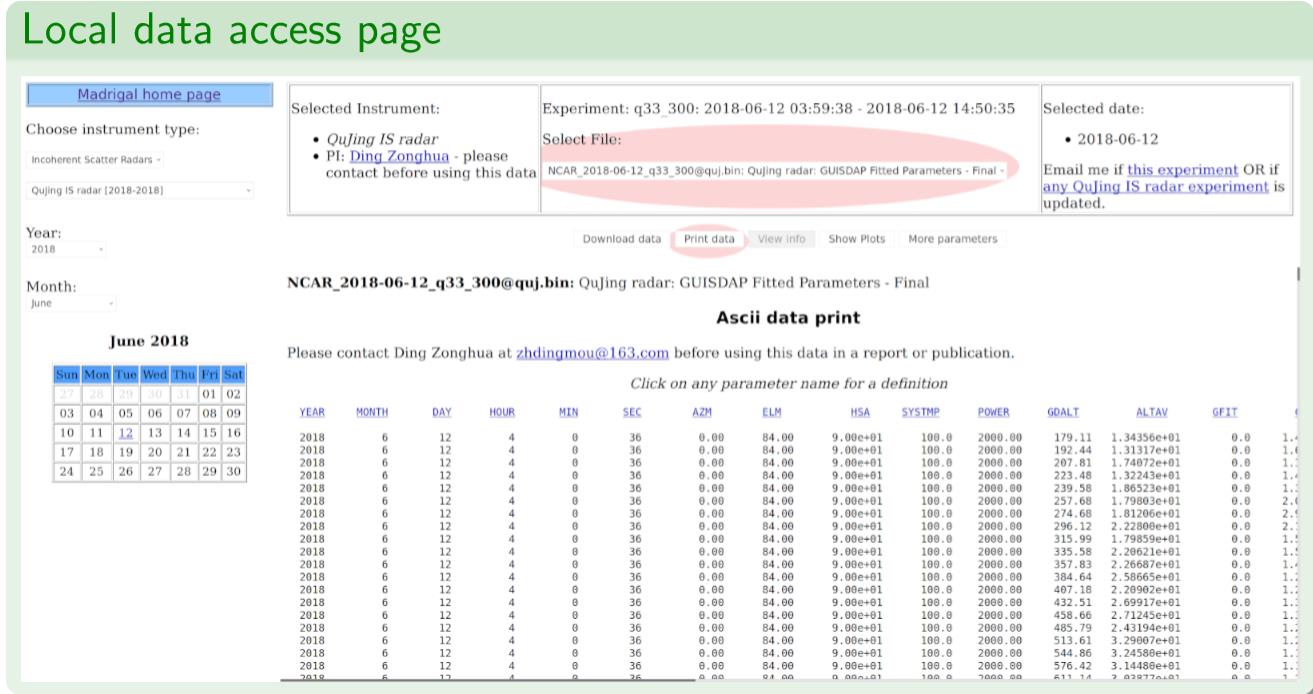1313x694 pixels.
Task: Open the Incoherent Scatter Radars instrument type dropdown
Action: pyautogui.click(x=96, y=160)
